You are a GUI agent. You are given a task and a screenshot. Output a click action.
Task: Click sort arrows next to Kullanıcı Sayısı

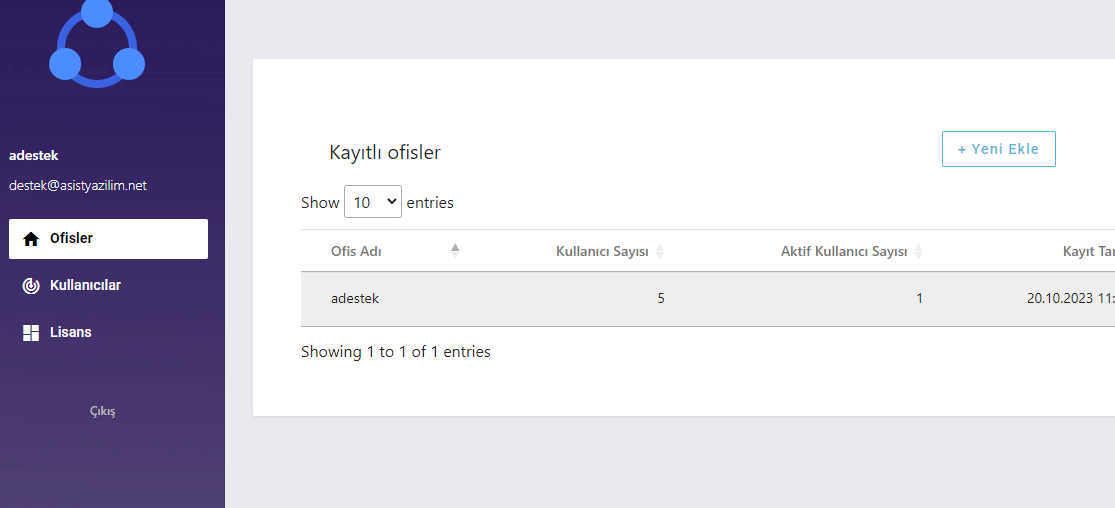click(660, 252)
